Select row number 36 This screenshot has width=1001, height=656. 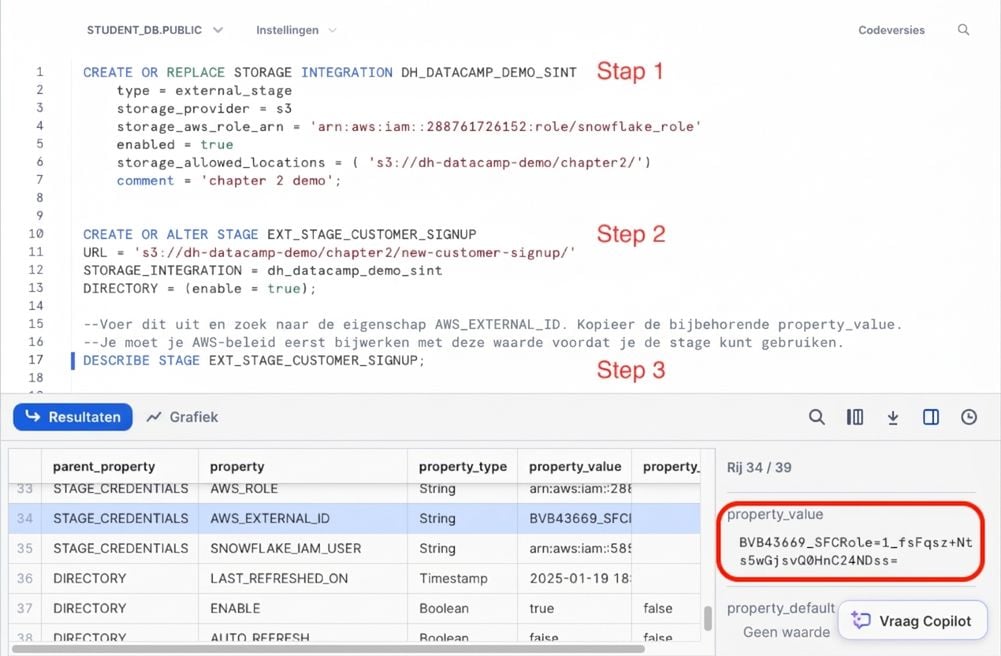click(25, 578)
